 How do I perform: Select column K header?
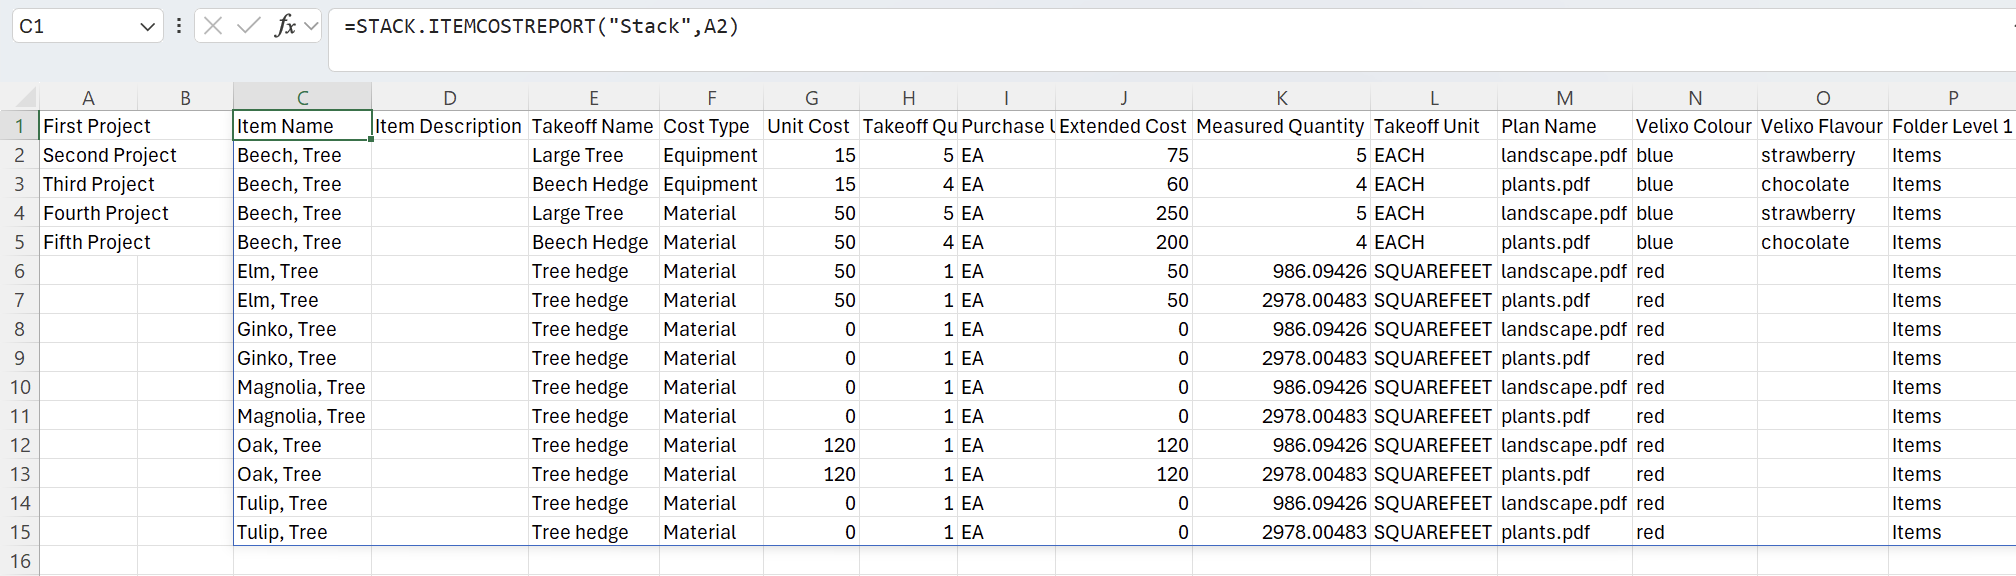pyautogui.click(x=1282, y=98)
